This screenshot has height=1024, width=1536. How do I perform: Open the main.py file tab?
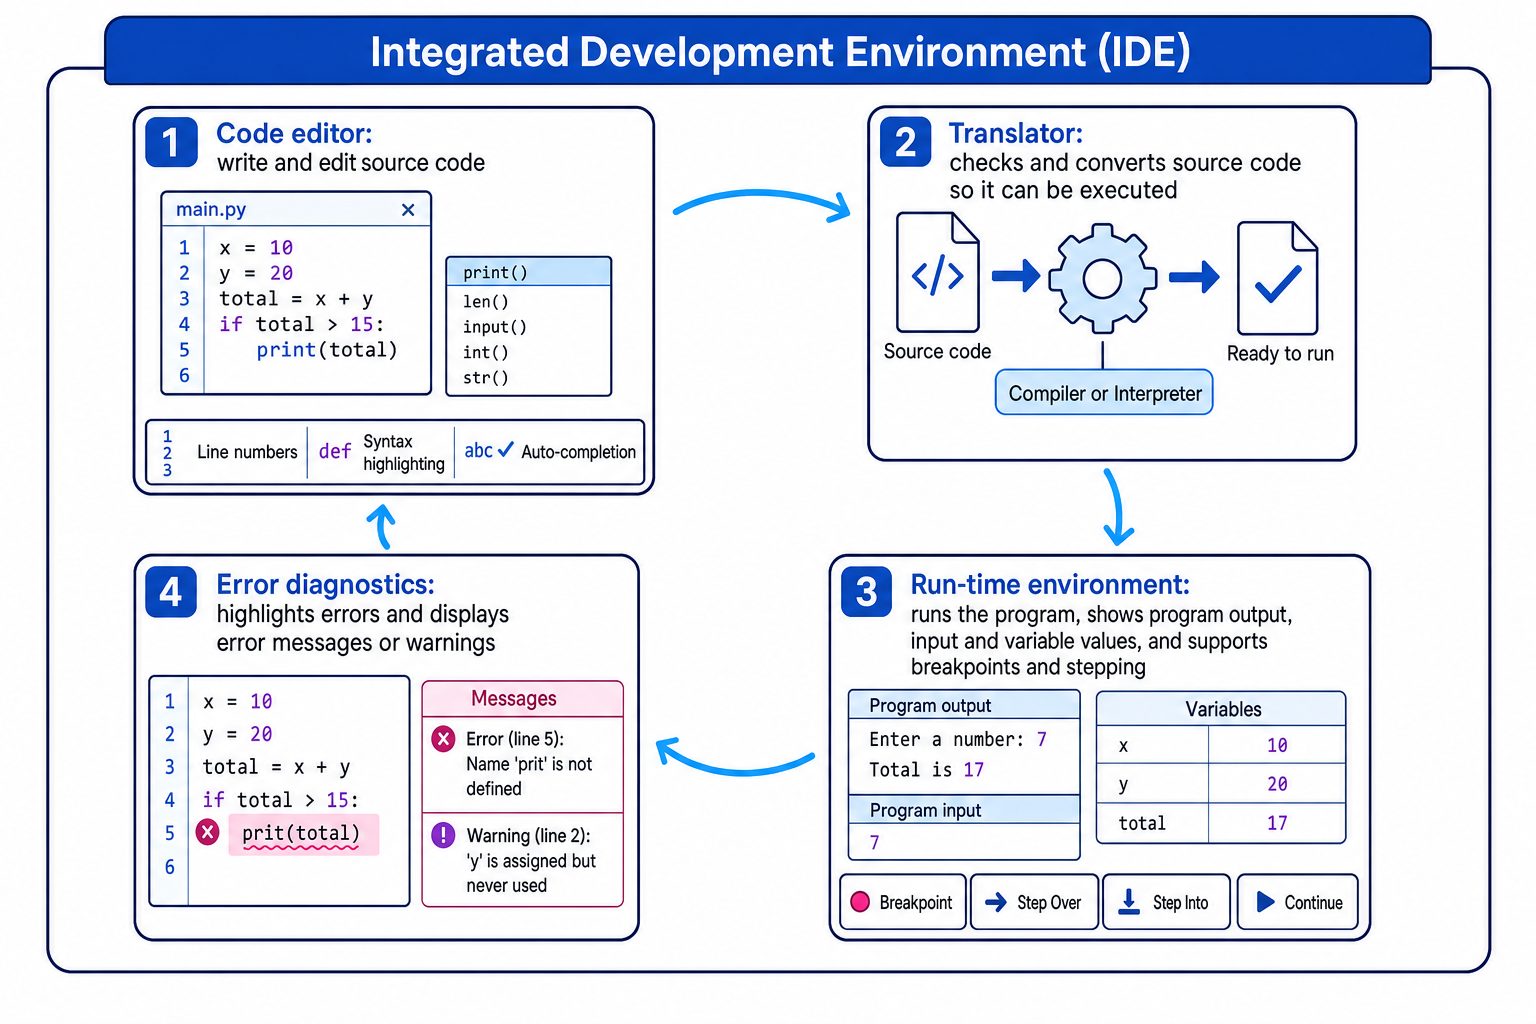pyautogui.click(x=211, y=209)
